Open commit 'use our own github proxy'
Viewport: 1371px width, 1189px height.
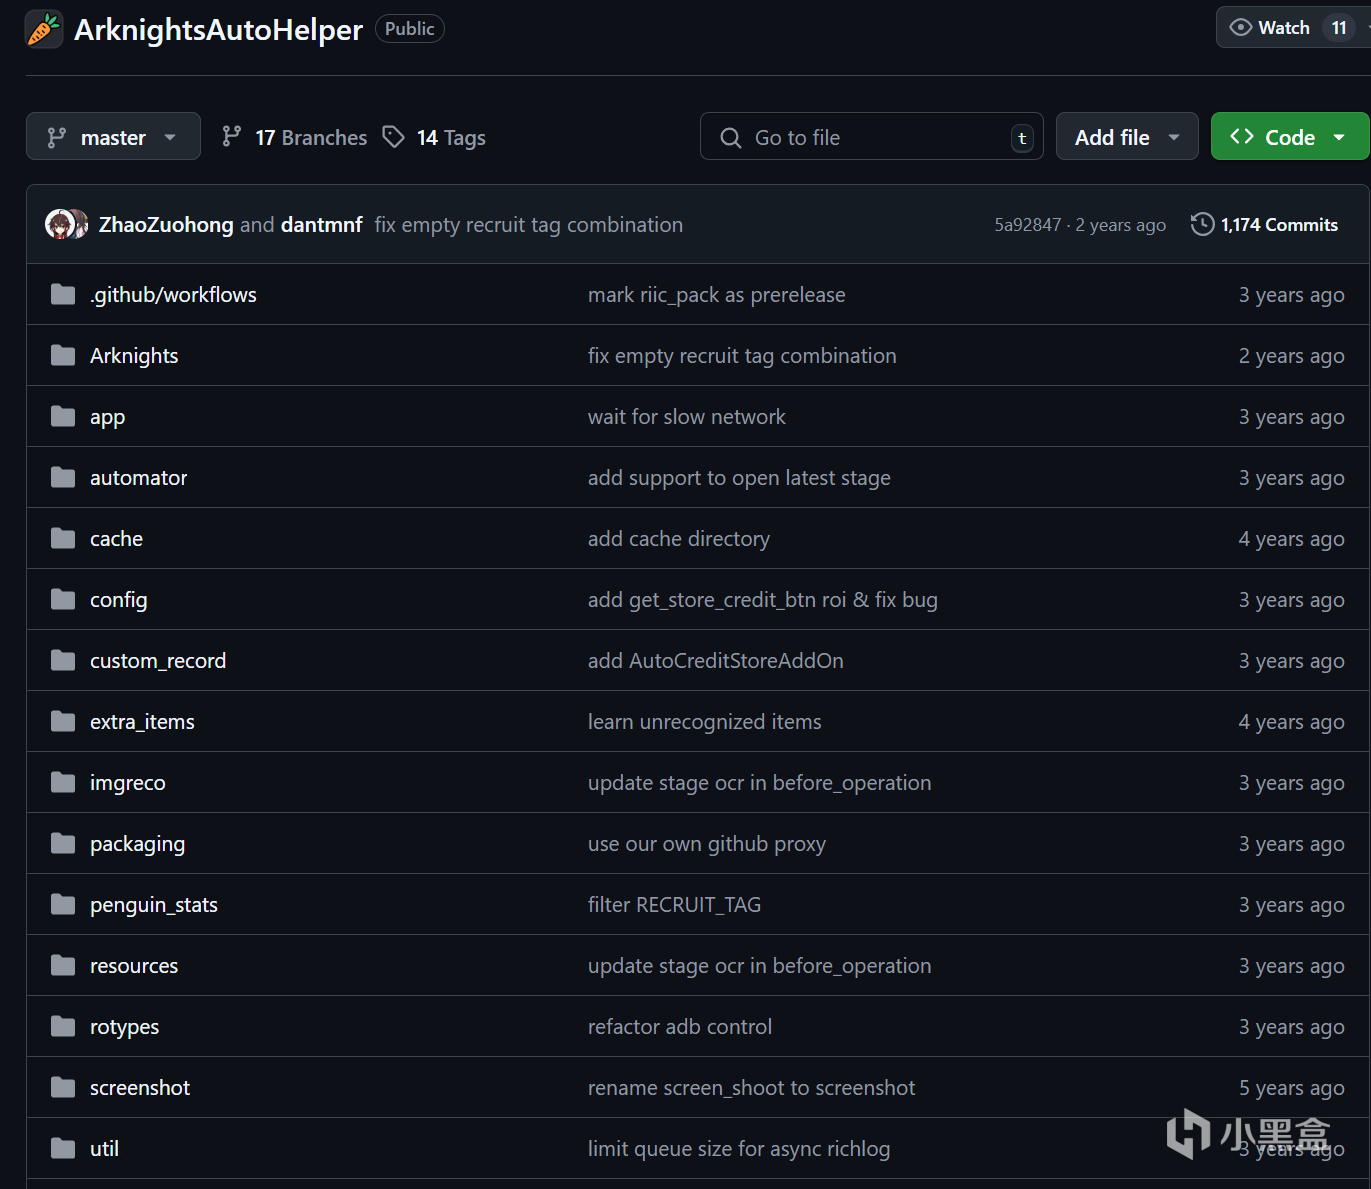(x=706, y=844)
